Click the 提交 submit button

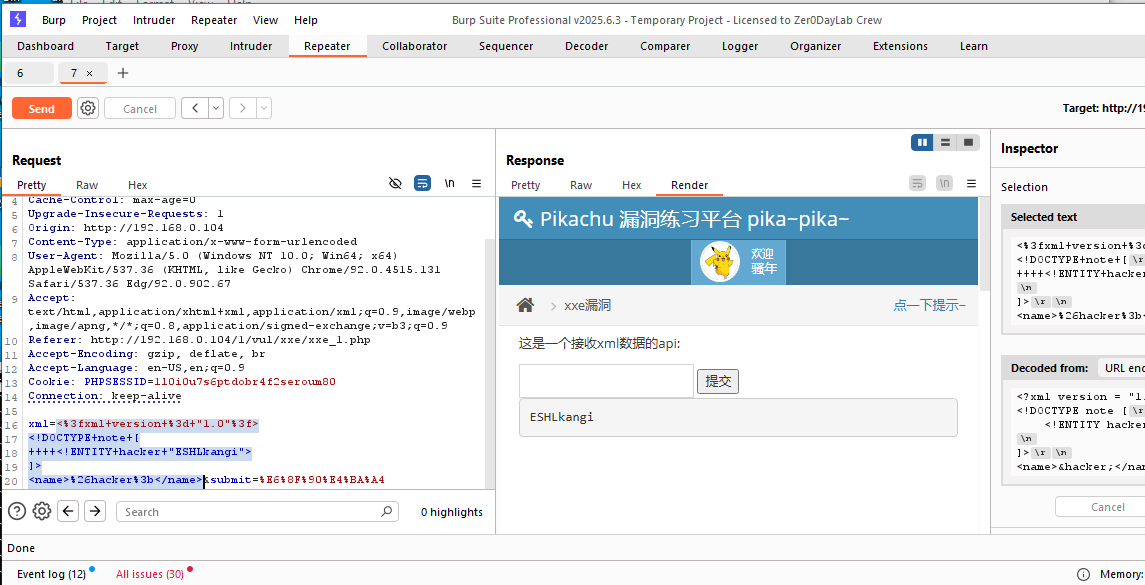pos(718,381)
